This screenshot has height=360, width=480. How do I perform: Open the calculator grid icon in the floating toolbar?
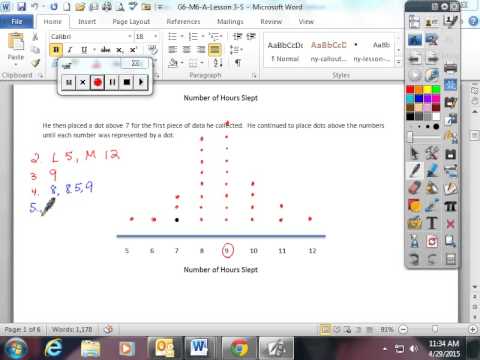pos(450,259)
